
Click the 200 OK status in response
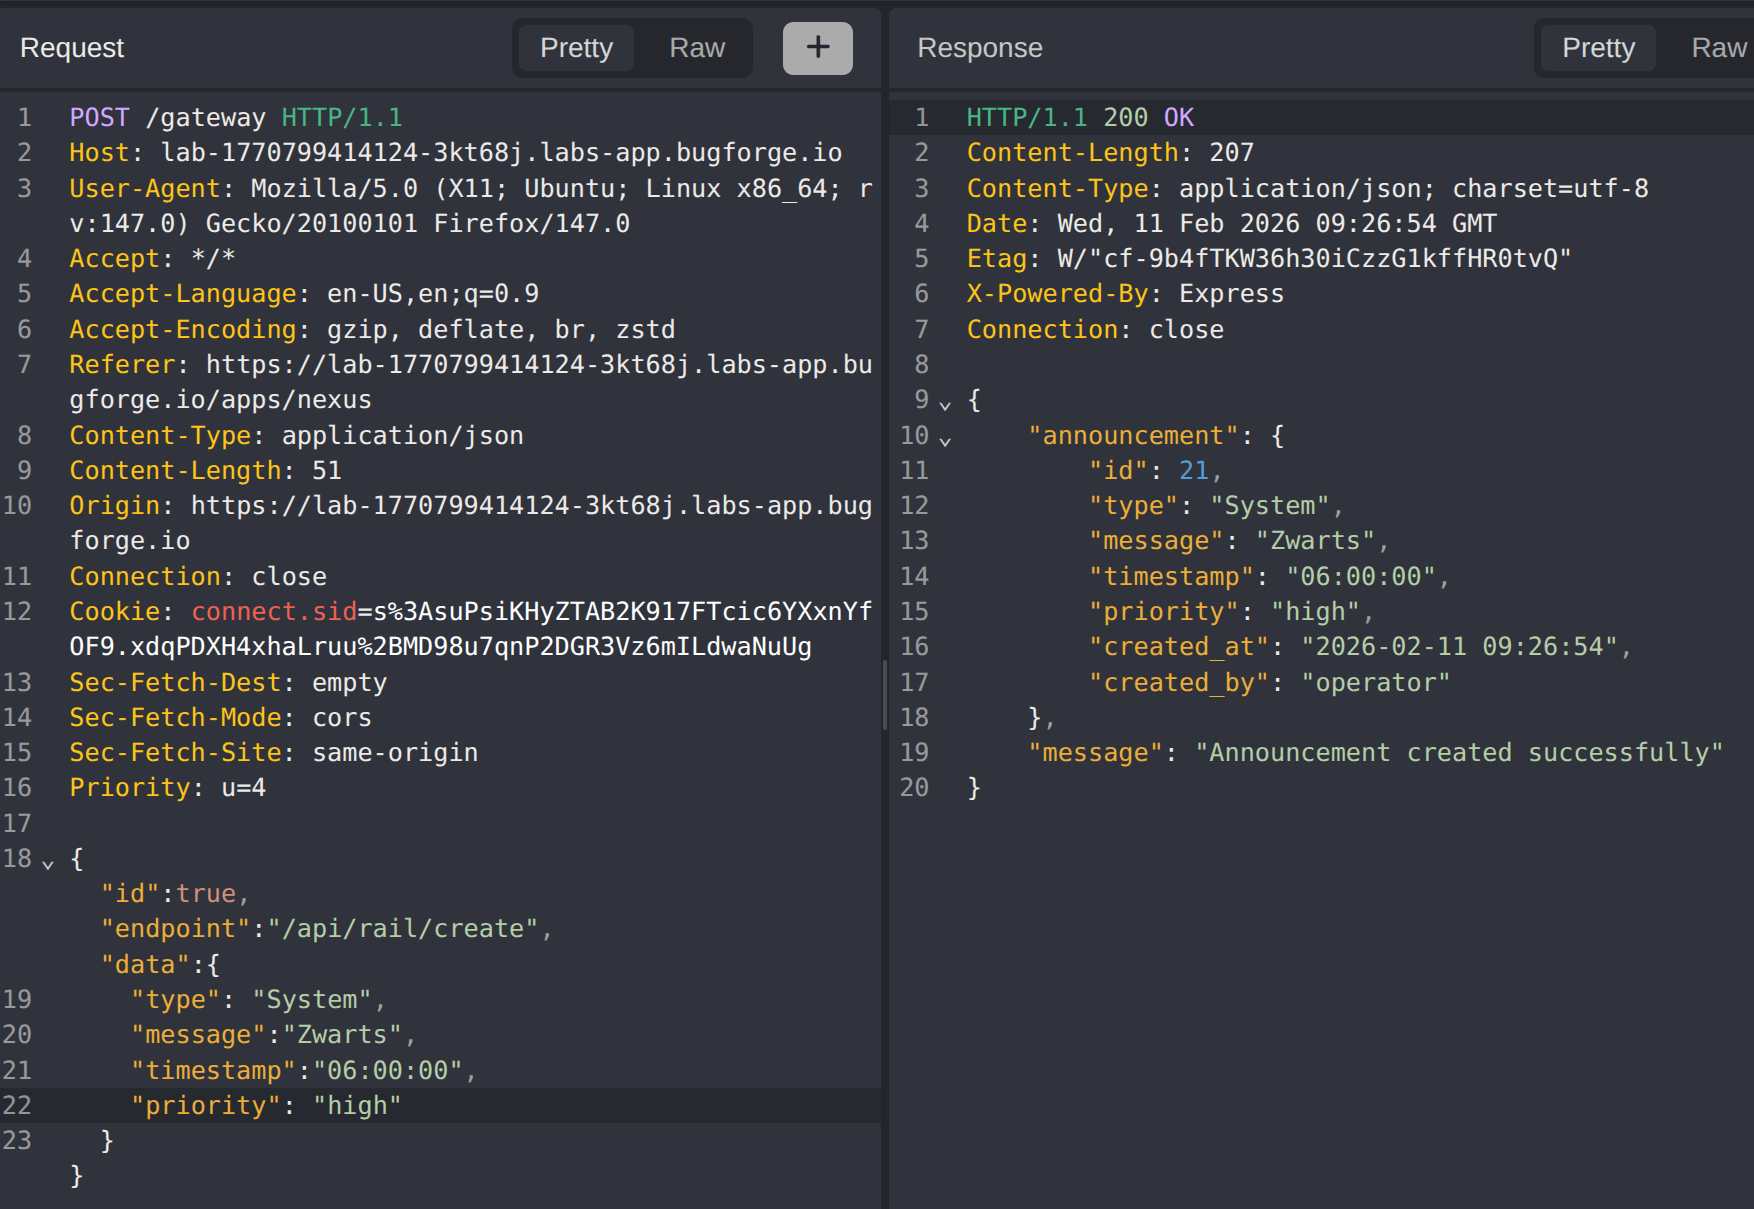click(1148, 118)
